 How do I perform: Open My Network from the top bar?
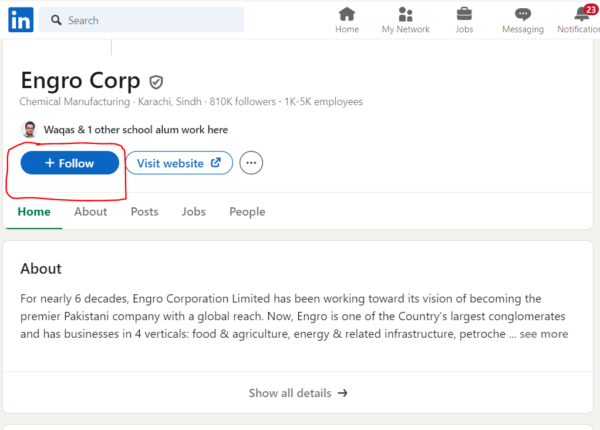tap(406, 20)
